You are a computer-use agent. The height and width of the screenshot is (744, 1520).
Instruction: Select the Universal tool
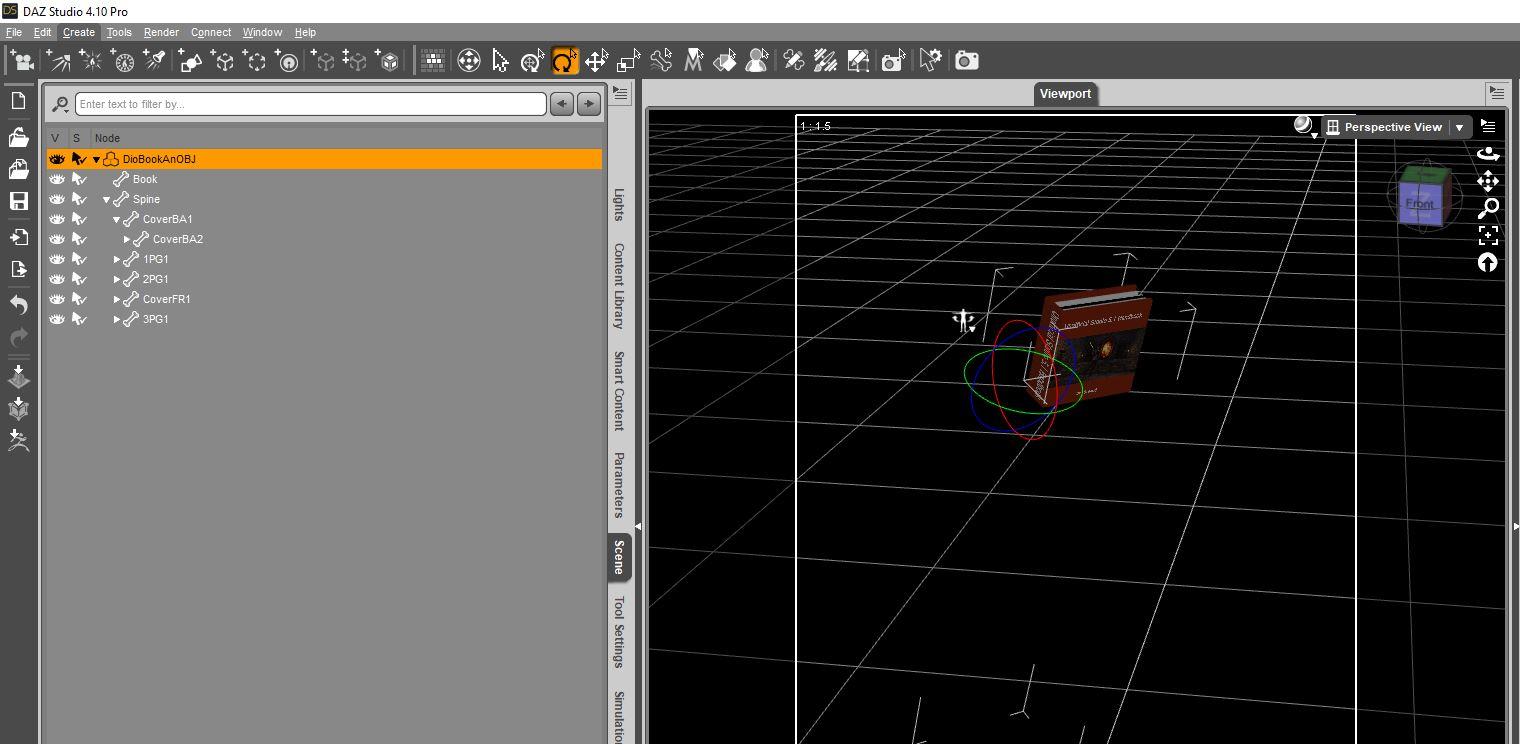(533, 61)
